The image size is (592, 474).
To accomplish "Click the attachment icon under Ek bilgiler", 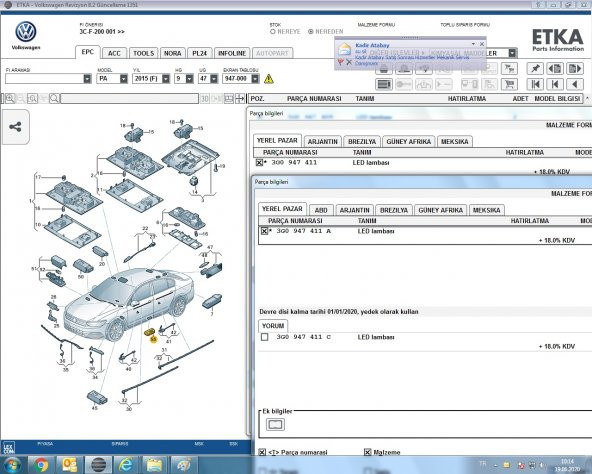I will click(275, 425).
